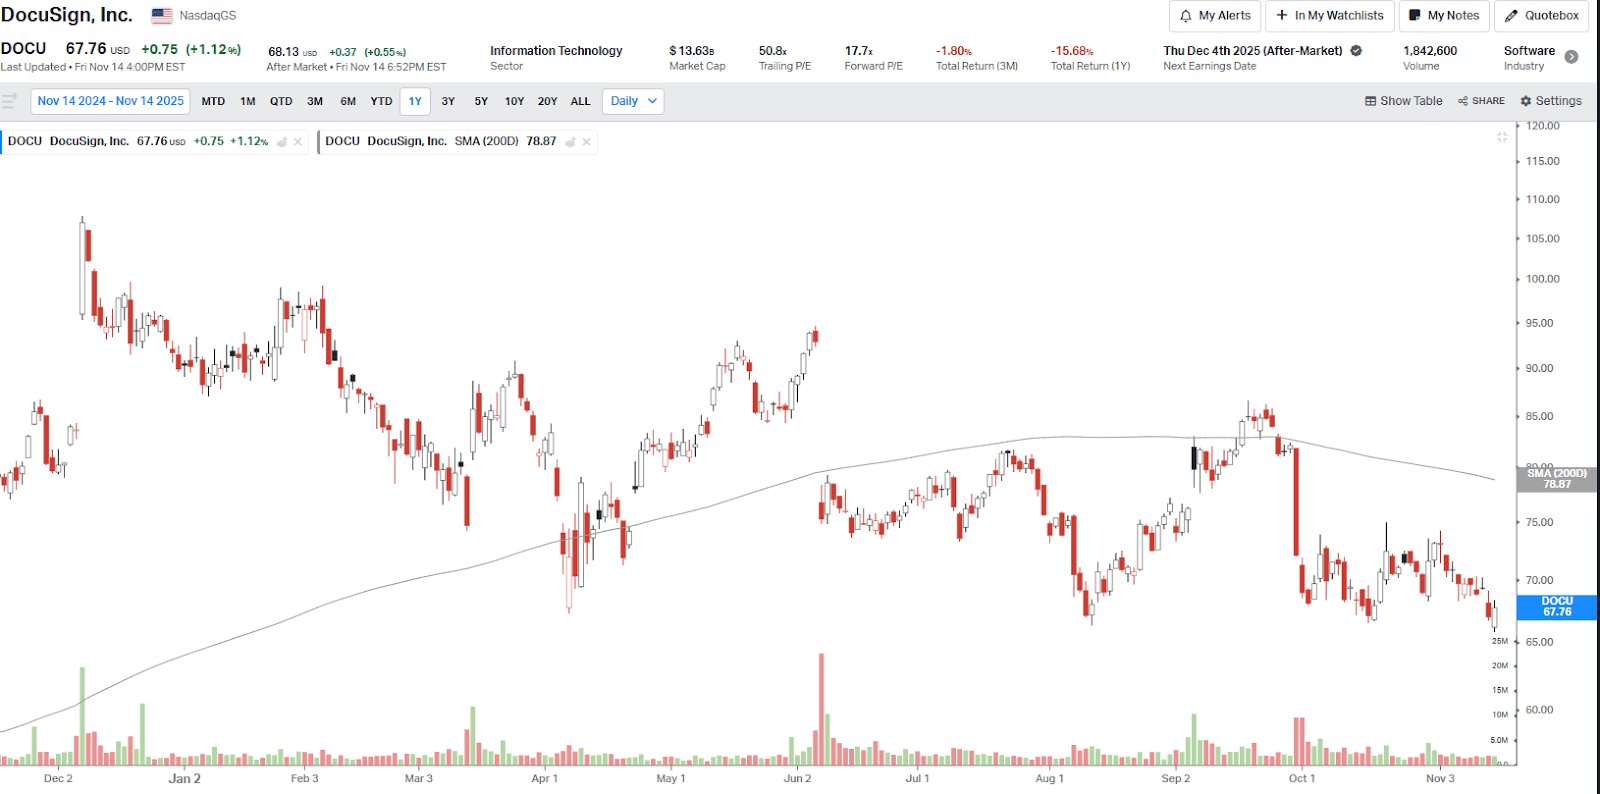Select the MTD time range

213,101
